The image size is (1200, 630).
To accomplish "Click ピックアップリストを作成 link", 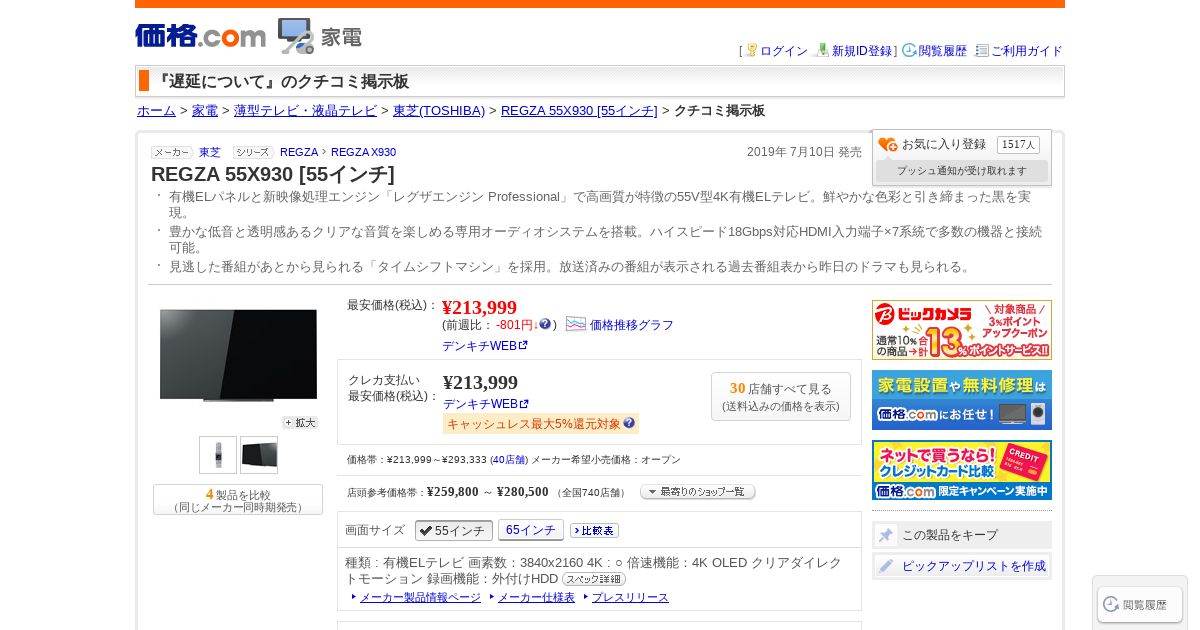I will pos(974,566).
